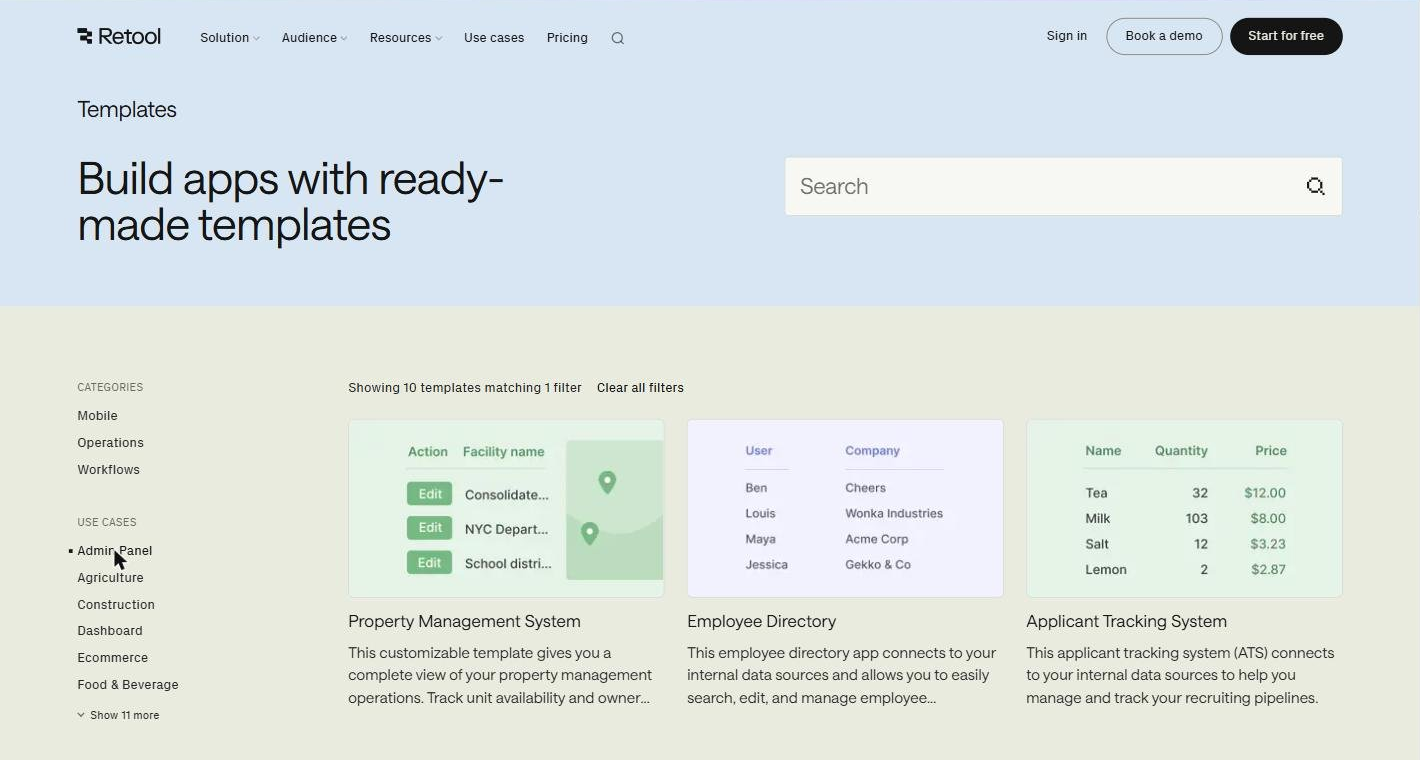Select the Agriculture use case filter
The height and width of the screenshot is (760, 1420).
[110, 578]
